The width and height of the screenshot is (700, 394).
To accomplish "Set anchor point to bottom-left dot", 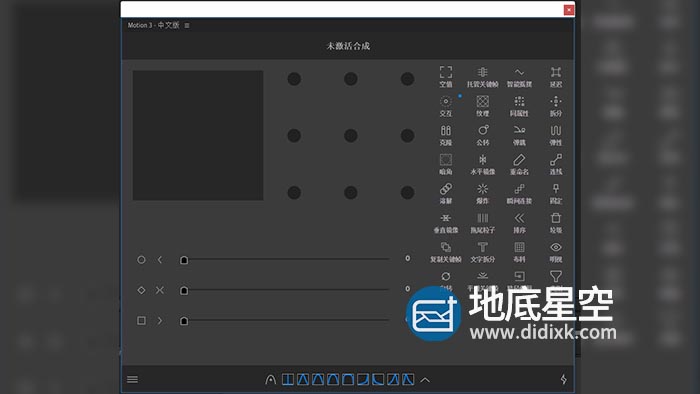I will [x=294, y=193].
